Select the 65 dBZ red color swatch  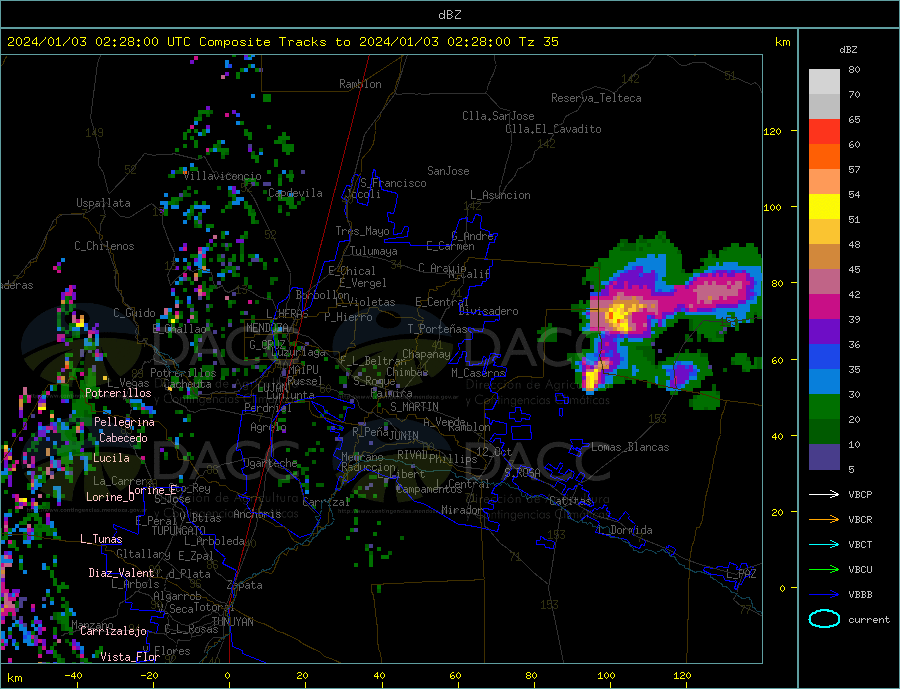824,131
